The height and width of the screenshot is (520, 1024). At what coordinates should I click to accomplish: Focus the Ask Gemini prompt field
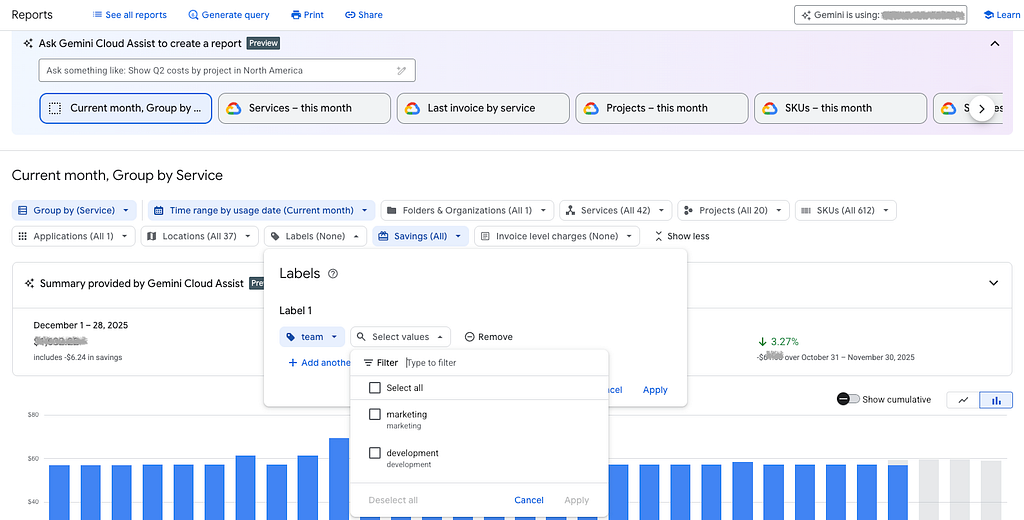click(227, 71)
